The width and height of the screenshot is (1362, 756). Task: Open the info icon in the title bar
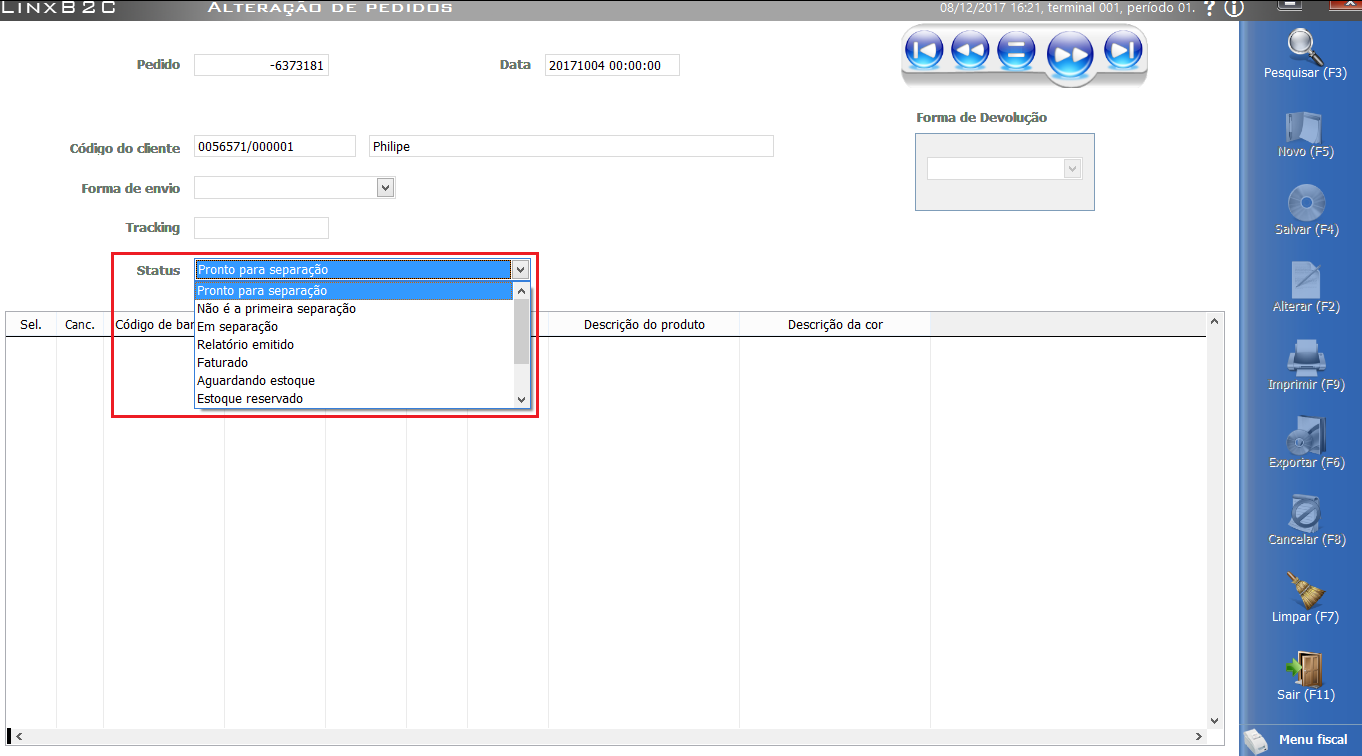pyautogui.click(x=1233, y=8)
